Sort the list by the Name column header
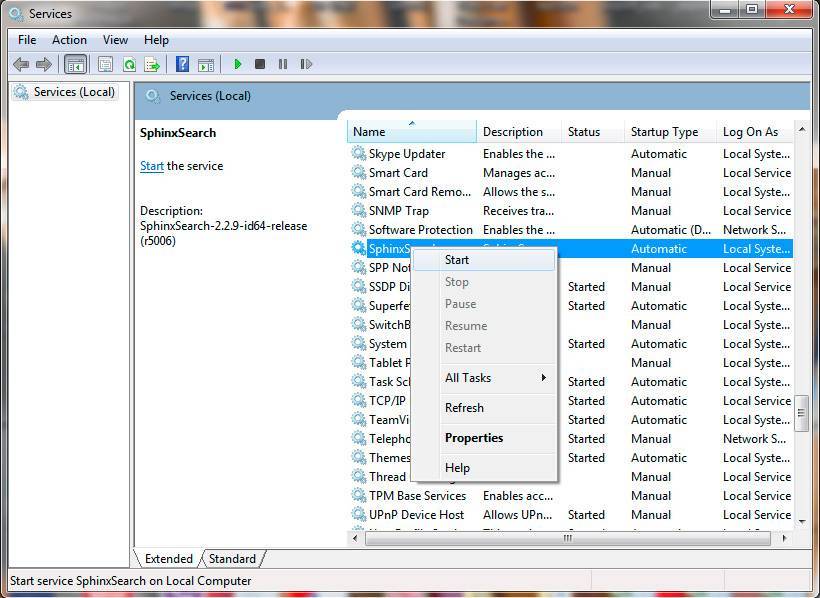This screenshot has width=820, height=598. pyautogui.click(x=410, y=132)
